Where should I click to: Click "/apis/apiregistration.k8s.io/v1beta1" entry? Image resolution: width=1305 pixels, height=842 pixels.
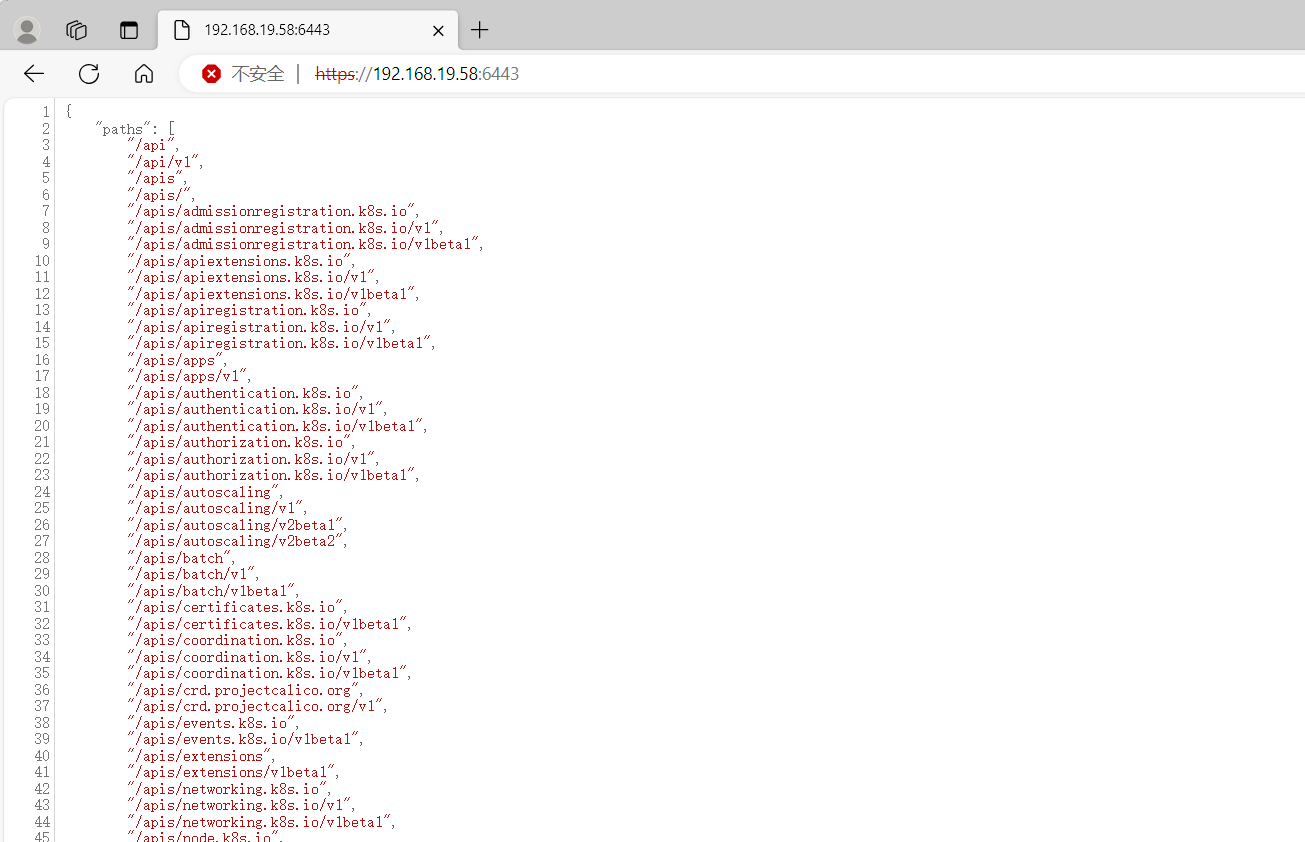point(280,343)
